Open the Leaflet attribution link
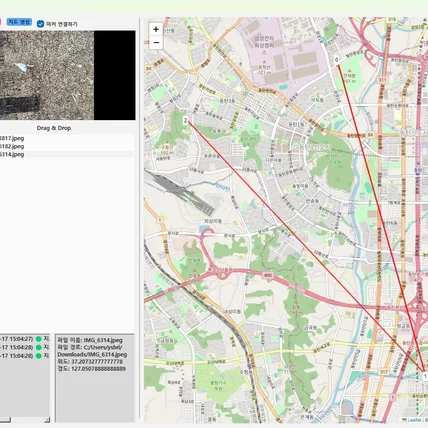Viewport: 428px width, 428px height. [x=414, y=420]
